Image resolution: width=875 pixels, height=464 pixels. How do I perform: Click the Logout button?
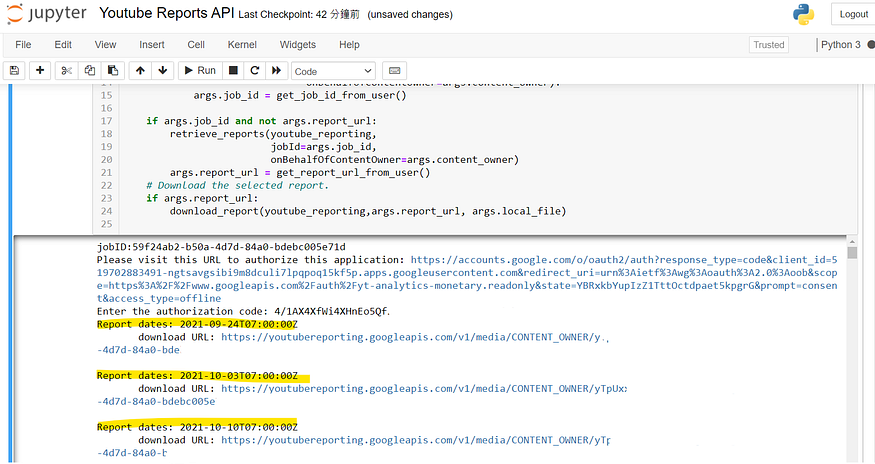[x=853, y=15]
